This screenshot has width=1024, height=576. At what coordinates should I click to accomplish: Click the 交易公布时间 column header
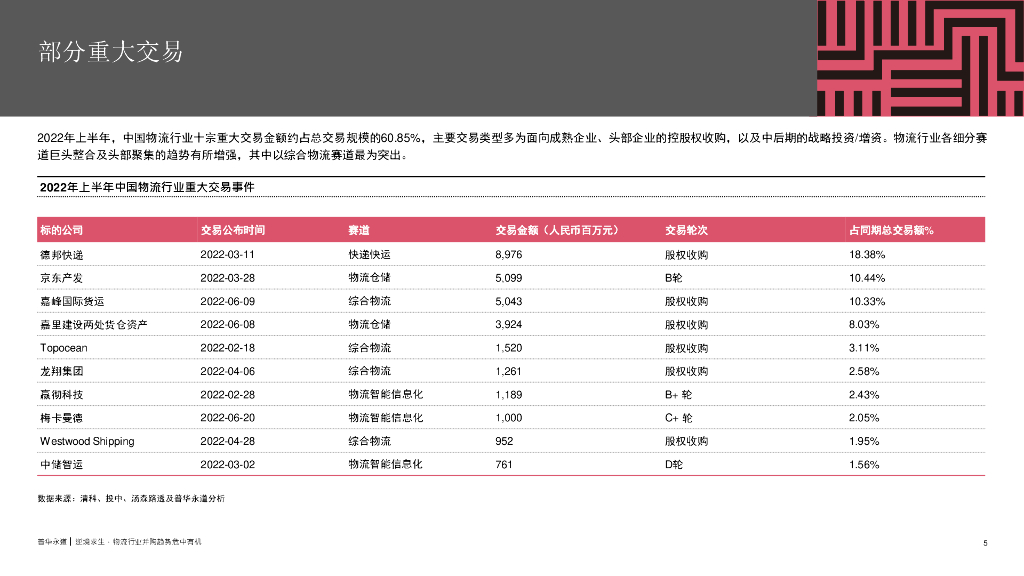click(233, 230)
